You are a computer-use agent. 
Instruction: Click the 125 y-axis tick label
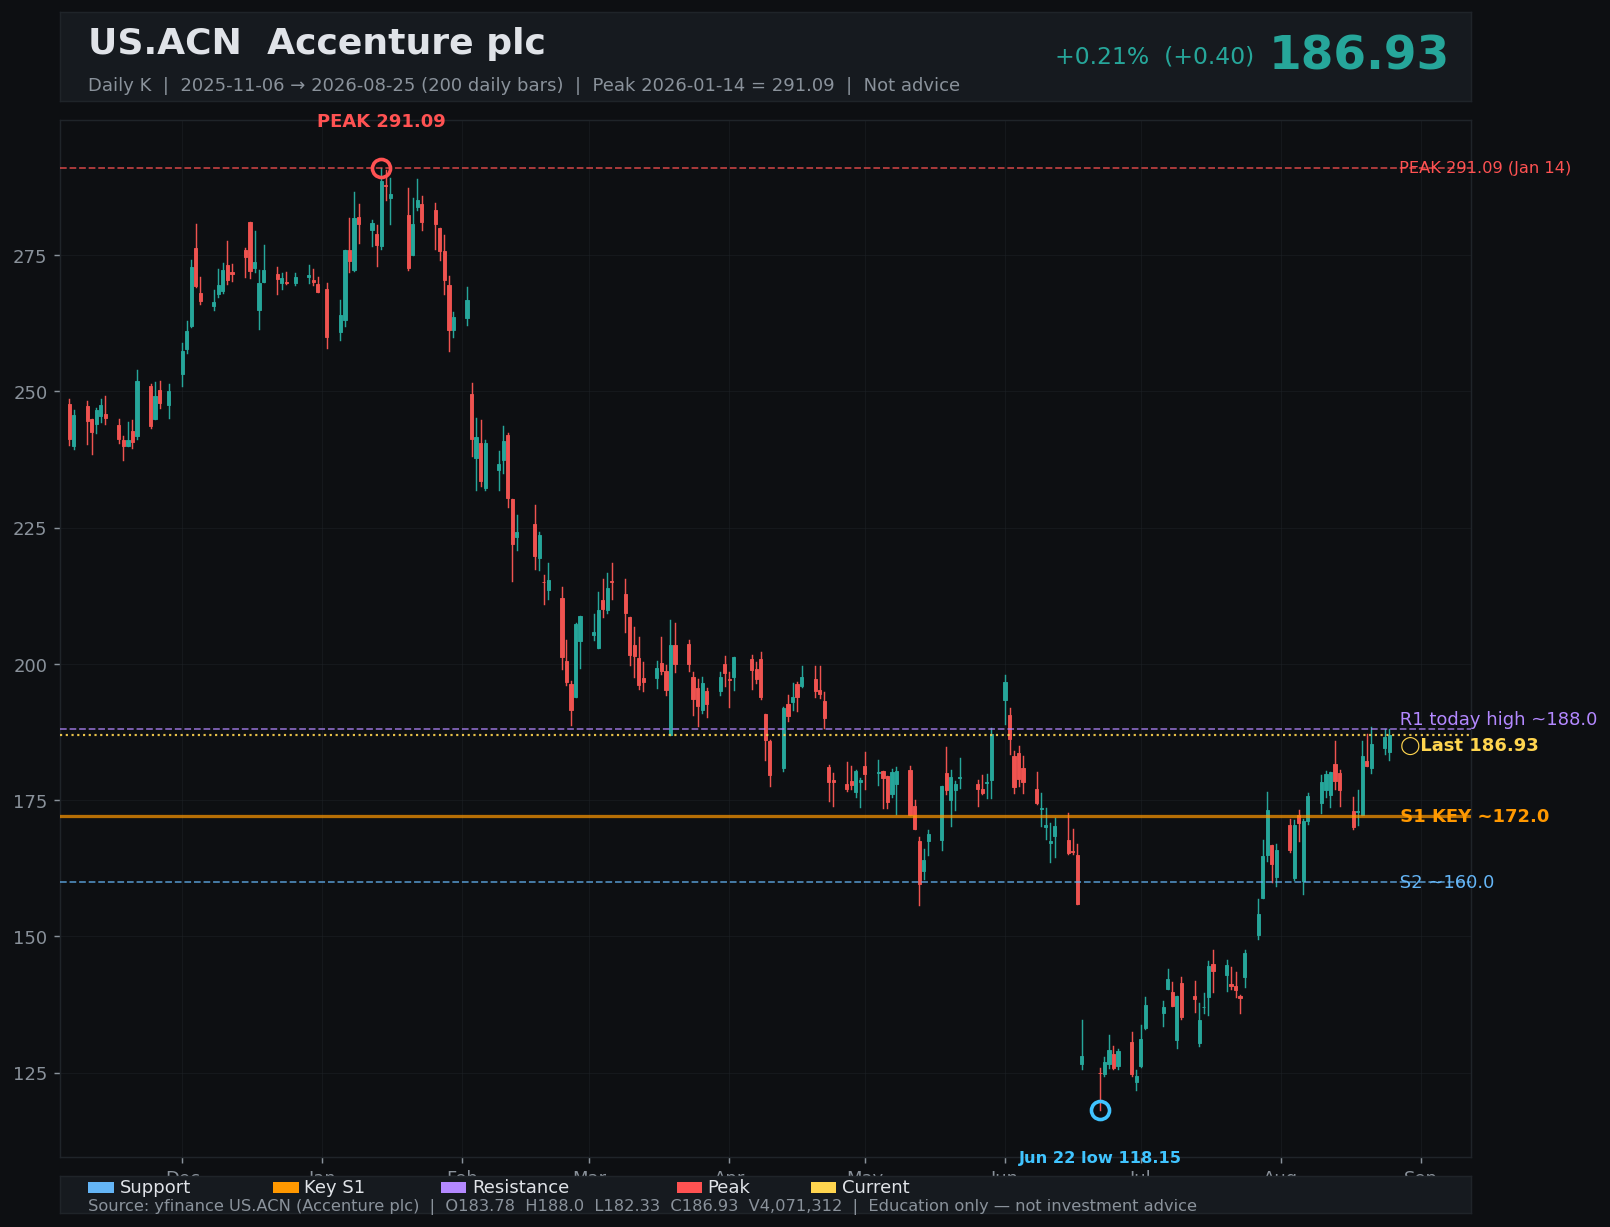tap(30, 1073)
